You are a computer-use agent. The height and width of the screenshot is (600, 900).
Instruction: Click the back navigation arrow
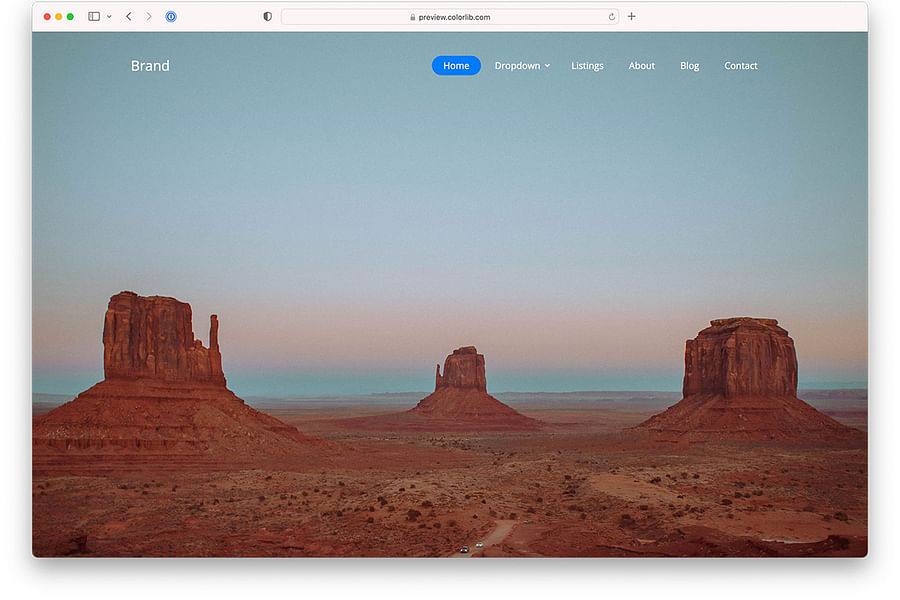127,16
